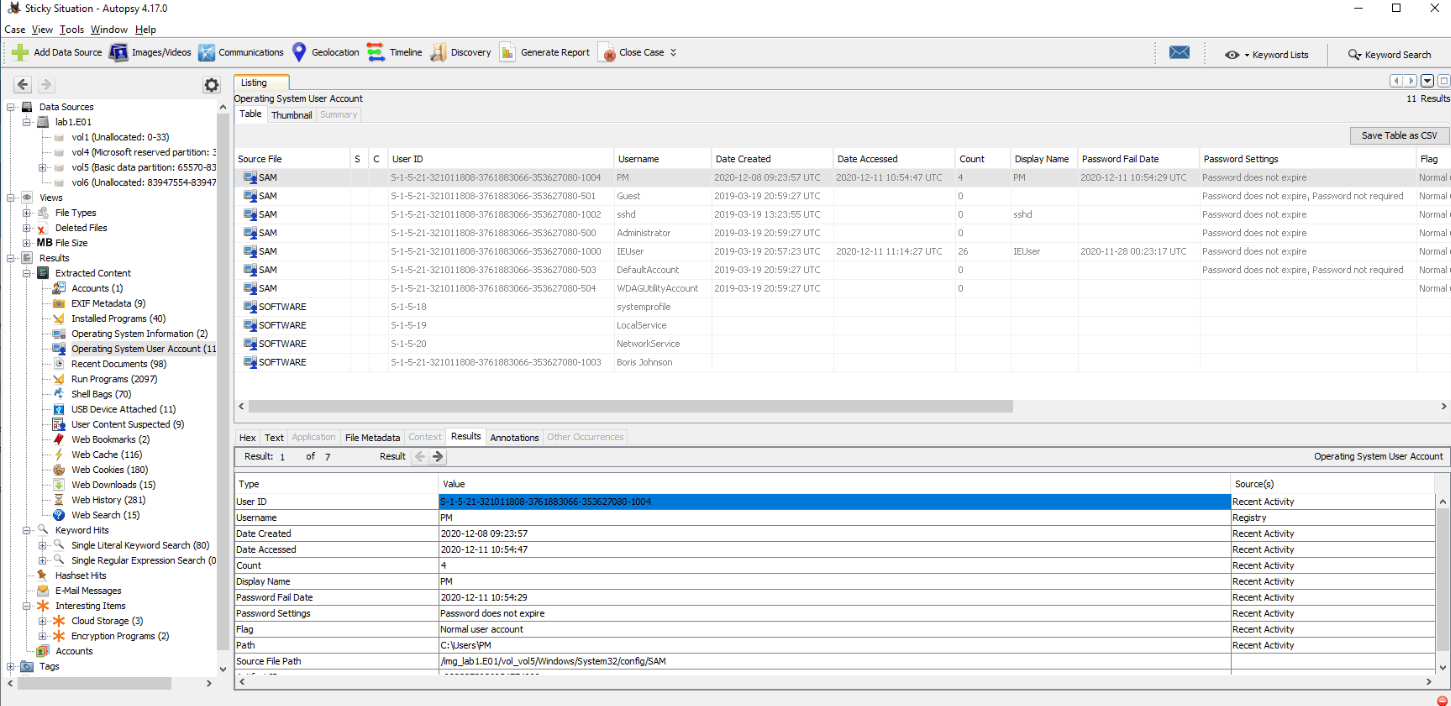Image resolution: width=1451 pixels, height=706 pixels.
Task: Sort table by Username column header
Action: pyautogui.click(x=662, y=159)
